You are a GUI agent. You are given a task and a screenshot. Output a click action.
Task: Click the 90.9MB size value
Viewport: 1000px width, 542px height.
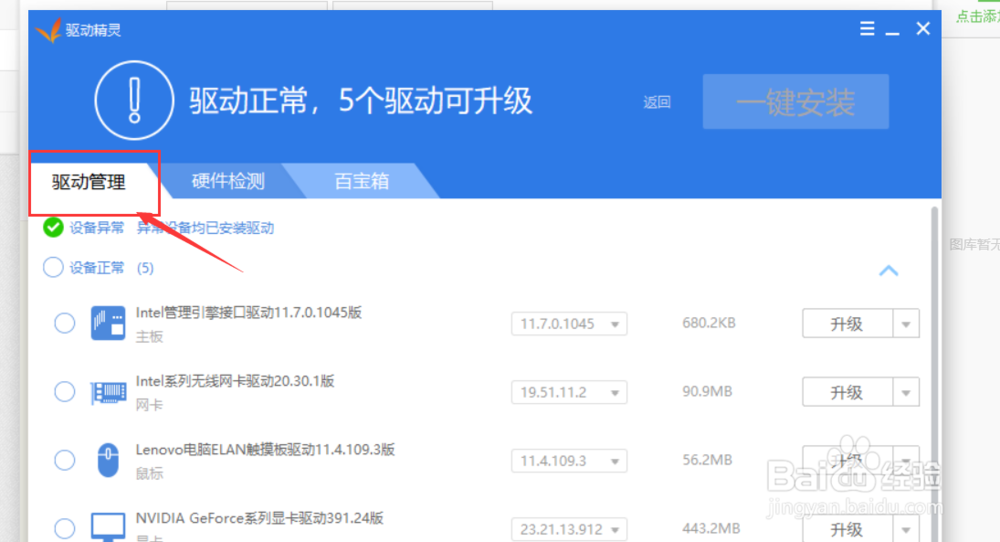click(x=707, y=392)
